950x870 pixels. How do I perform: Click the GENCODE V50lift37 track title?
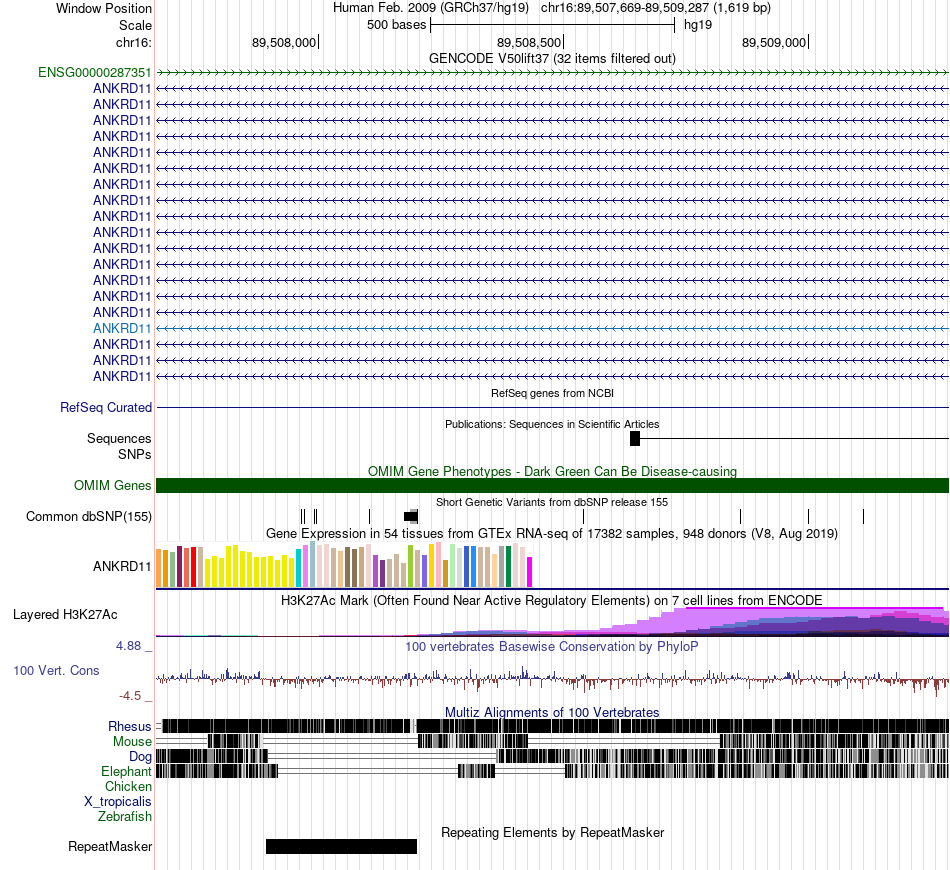pyautogui.click(x=553, y=59)
